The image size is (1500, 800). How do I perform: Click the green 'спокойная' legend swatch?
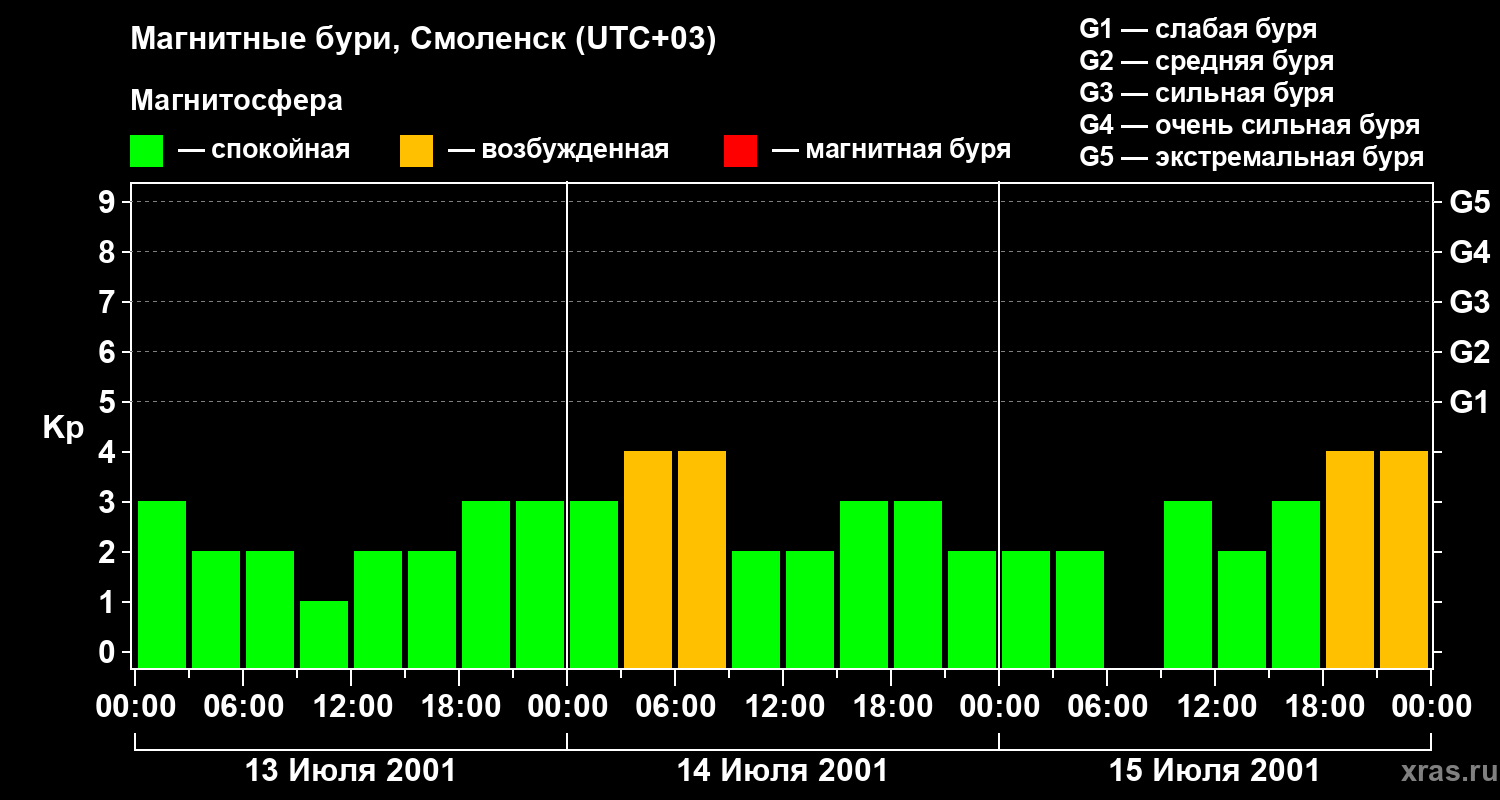point(146,150)
